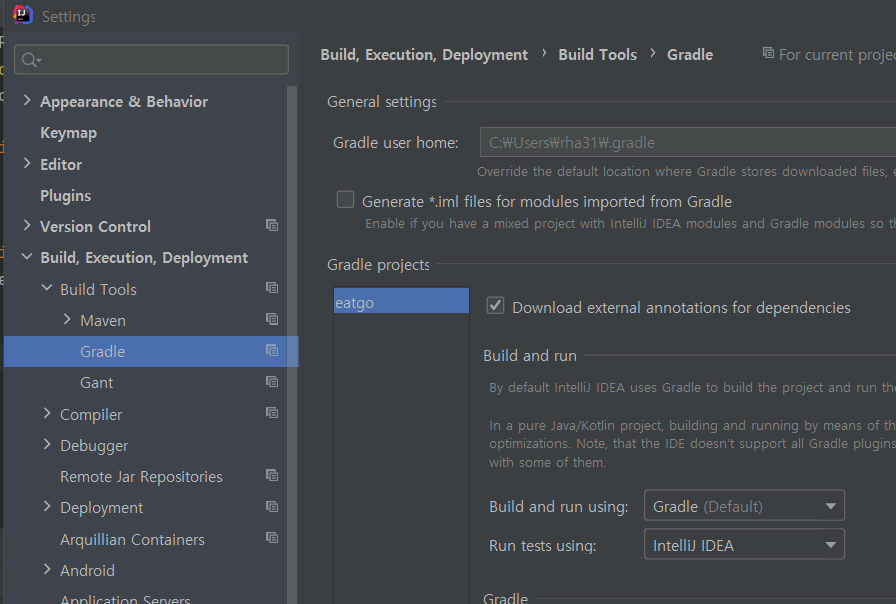Focus the settings search field
The width and height of the screenshot is (896, 604).
click(151, 59)
